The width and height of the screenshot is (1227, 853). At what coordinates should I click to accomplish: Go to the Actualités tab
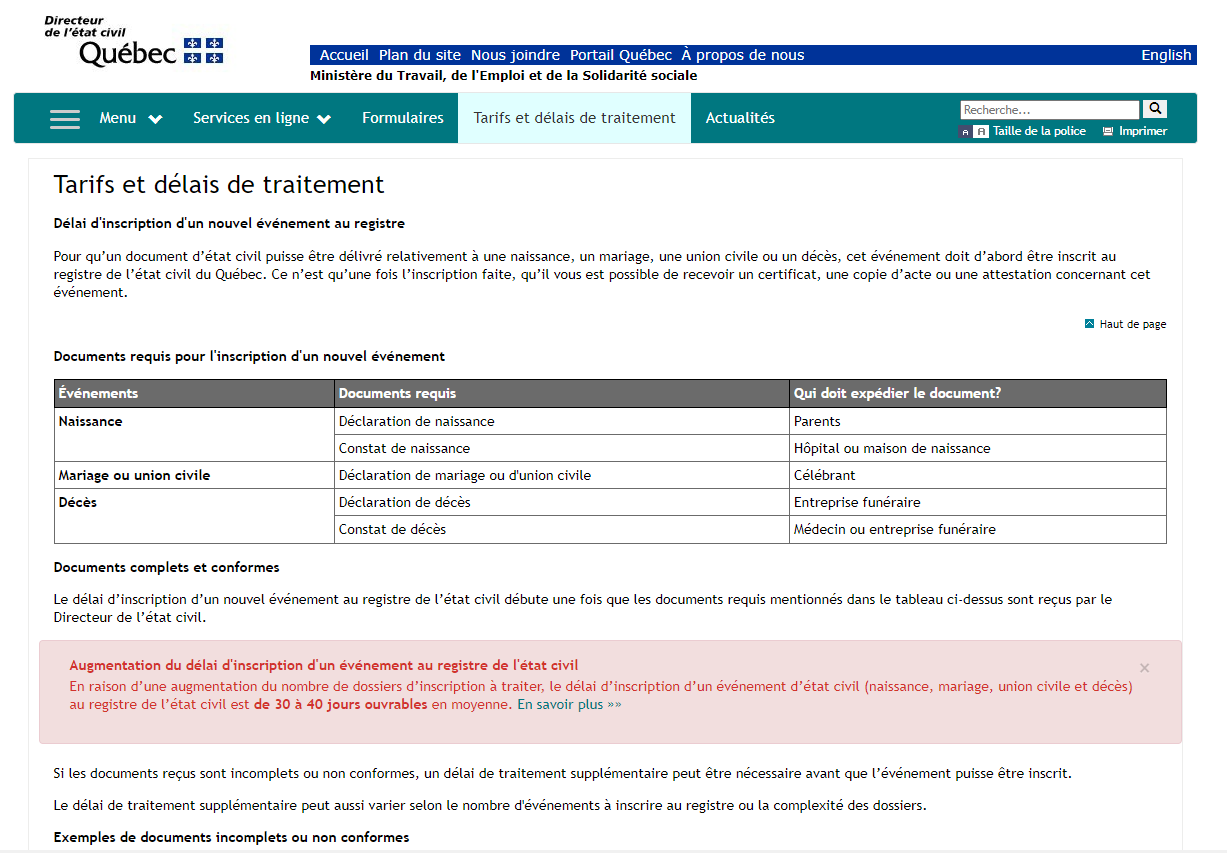point(740,118)
